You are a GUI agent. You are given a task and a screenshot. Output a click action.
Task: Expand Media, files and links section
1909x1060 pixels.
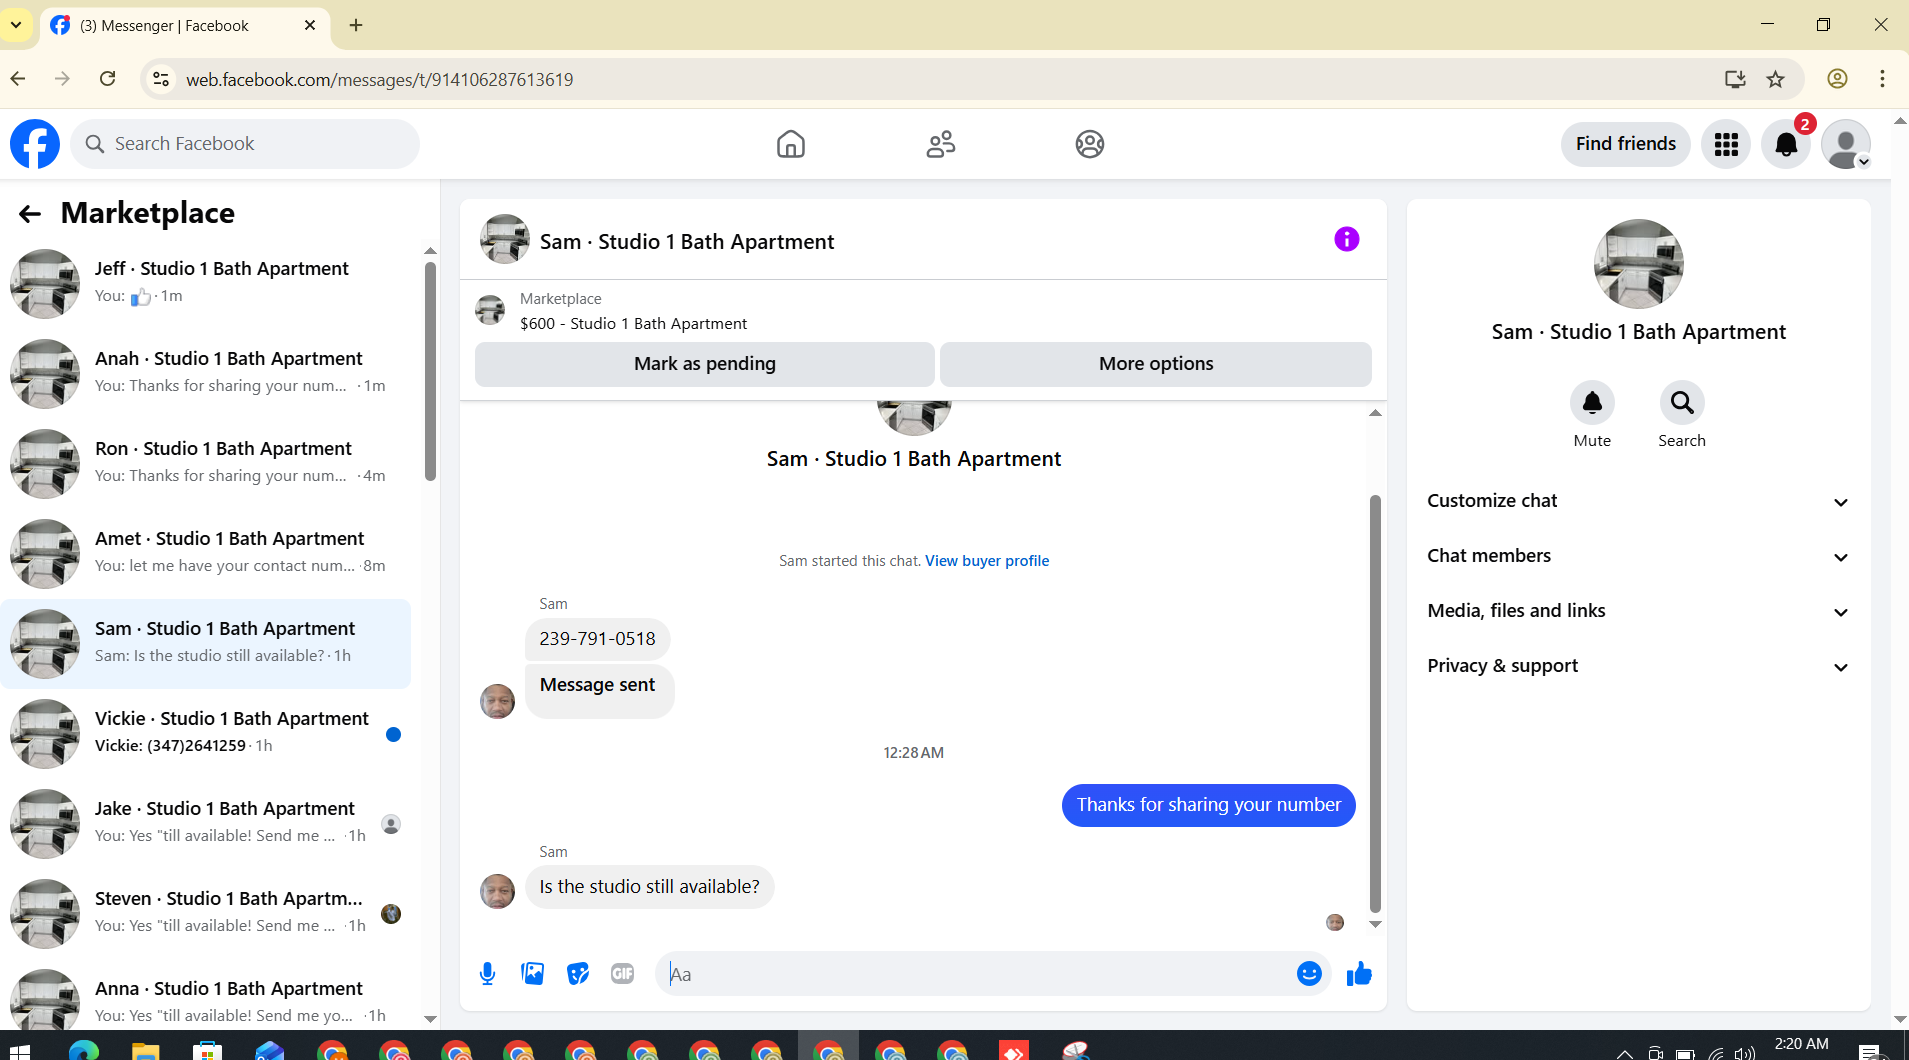click(1638, 611)
